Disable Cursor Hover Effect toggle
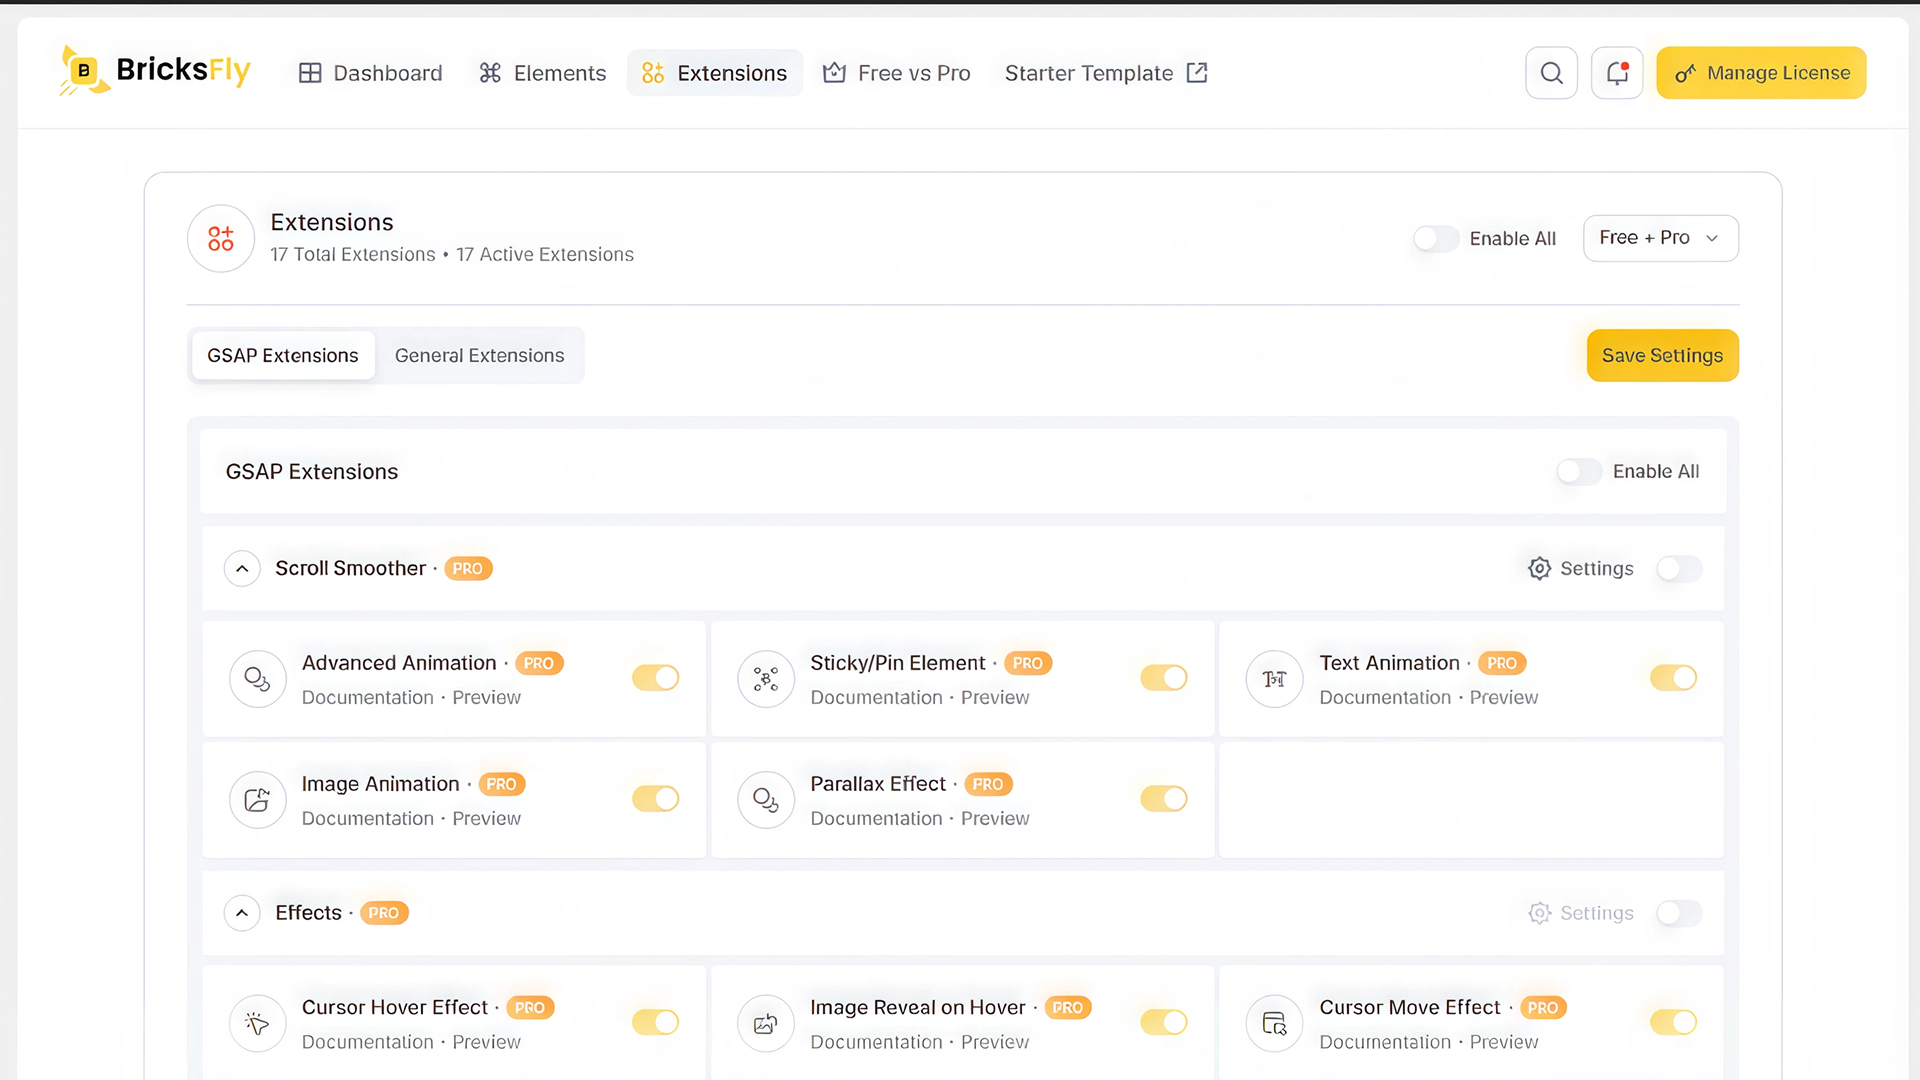The image size is (1920, 1080). [656, 1022]
